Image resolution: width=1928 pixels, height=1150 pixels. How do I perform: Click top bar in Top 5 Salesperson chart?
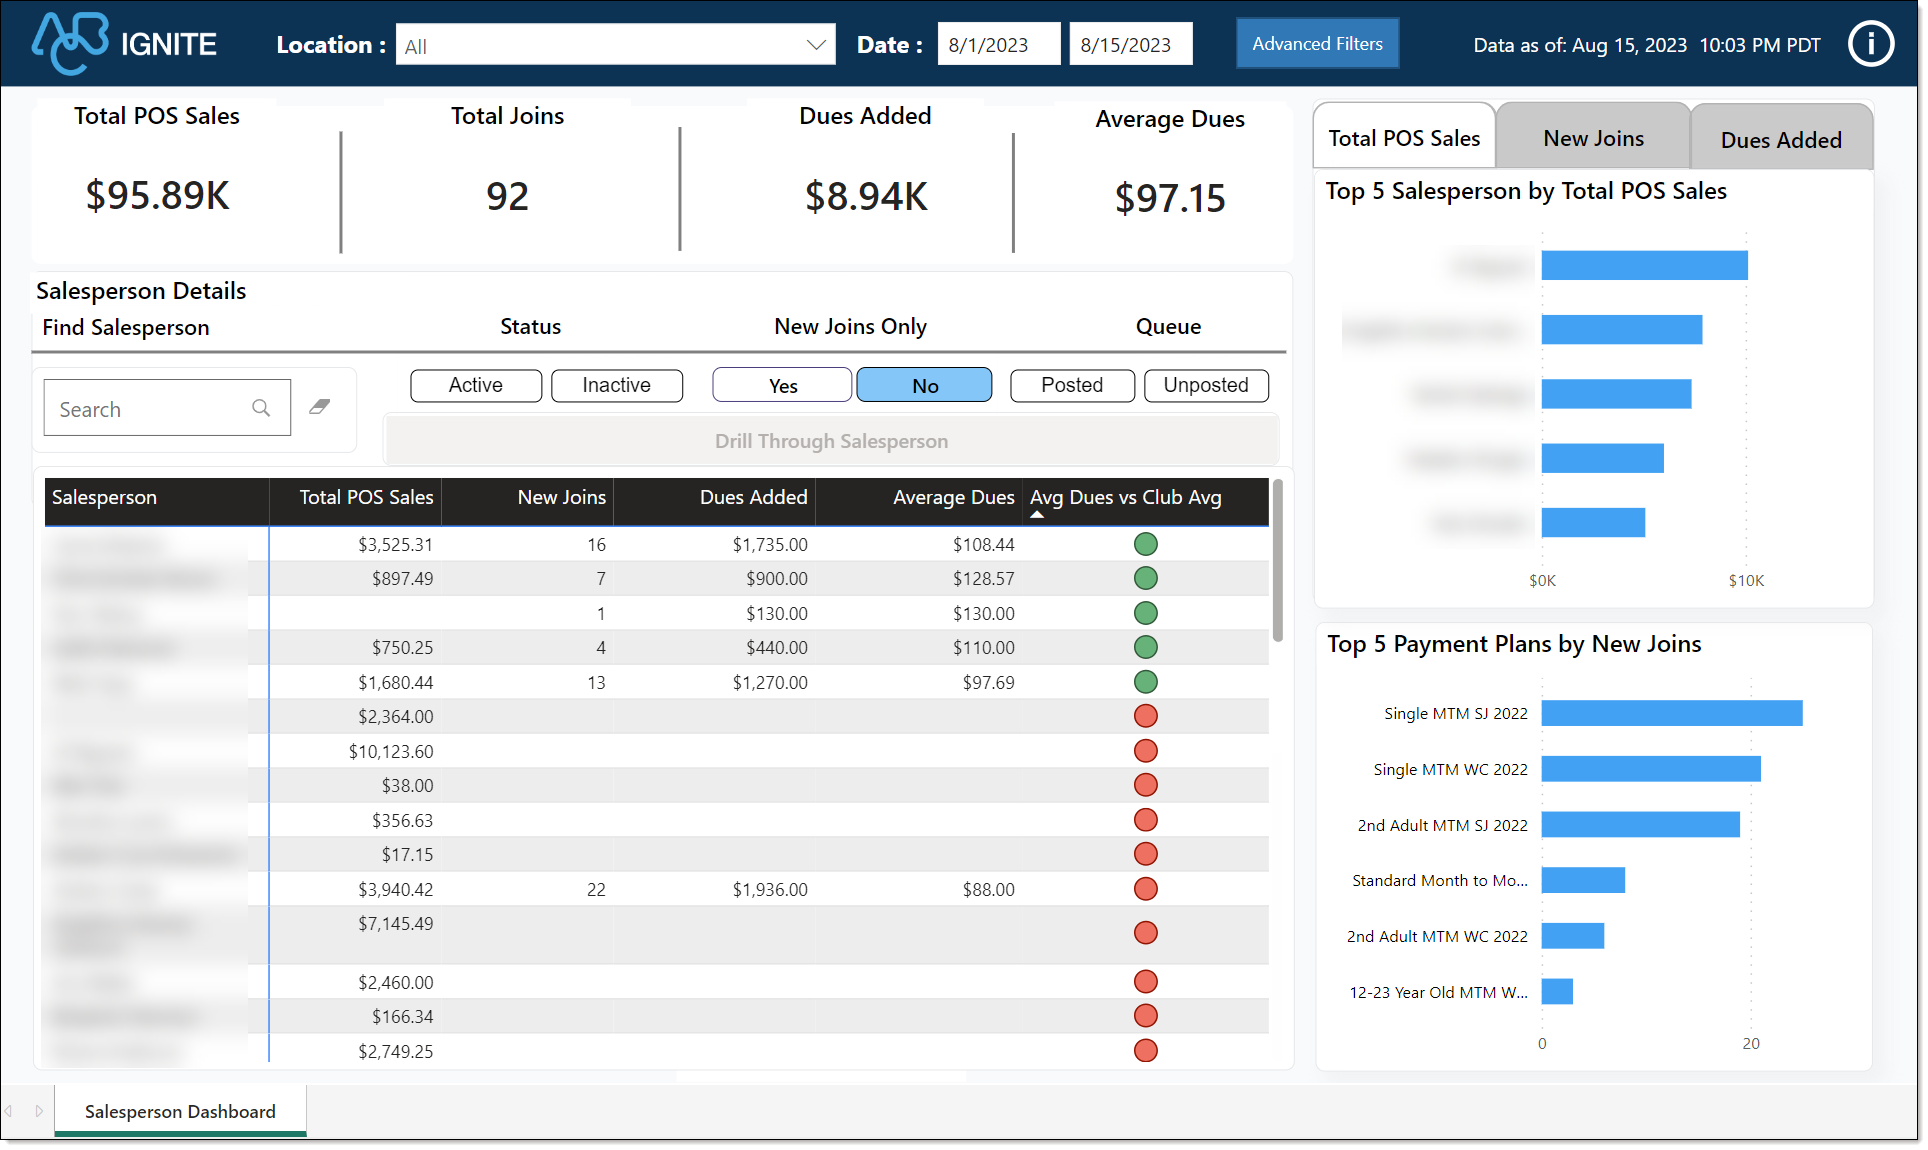tap(1644, 266)
